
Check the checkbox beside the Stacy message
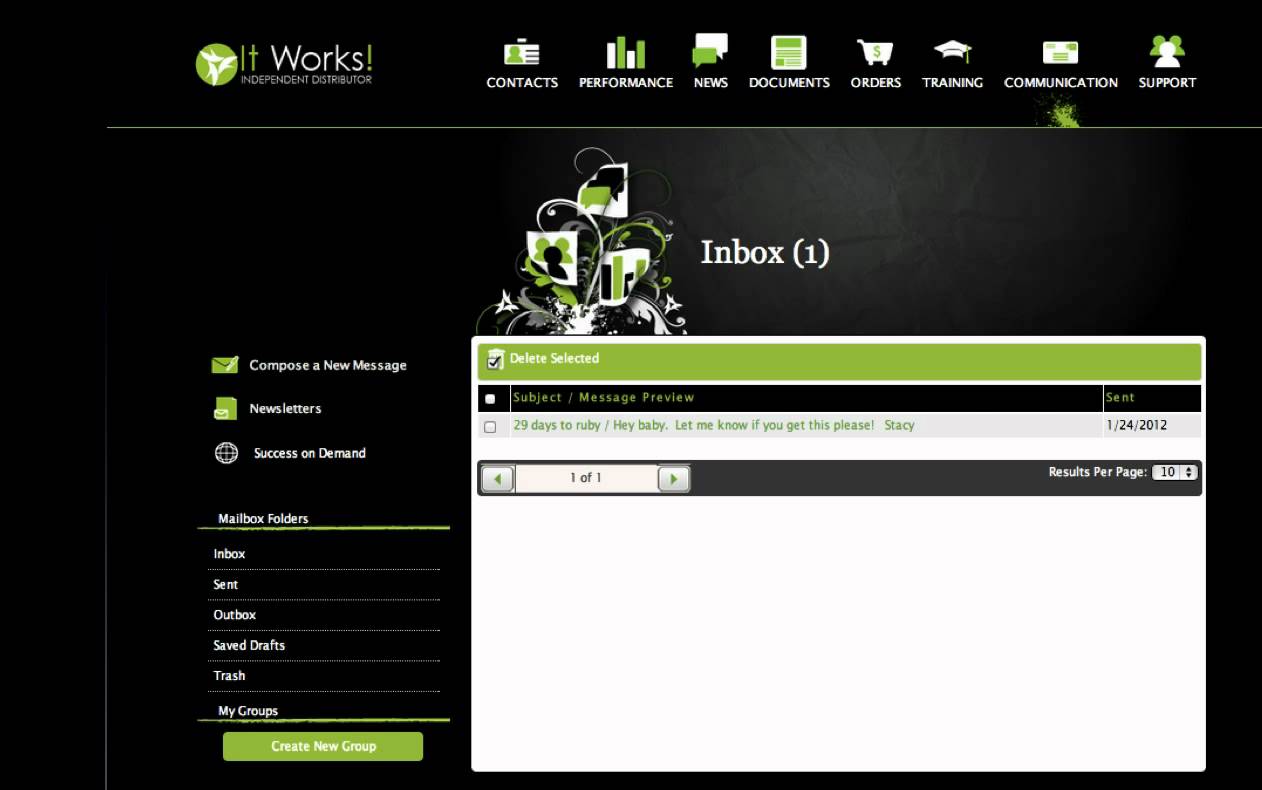[x=491, y=426]
